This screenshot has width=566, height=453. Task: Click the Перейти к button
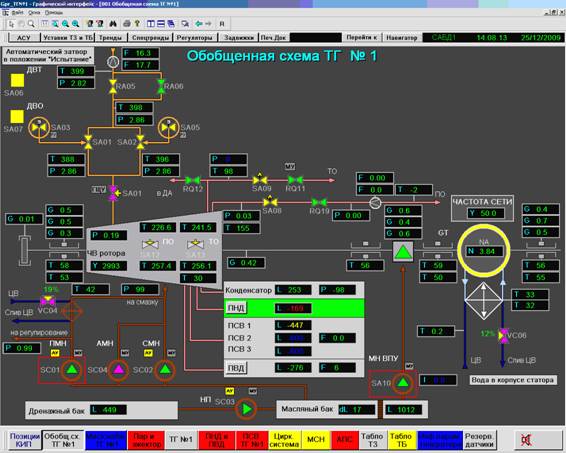pyautogui.click(x=361, y=38)
